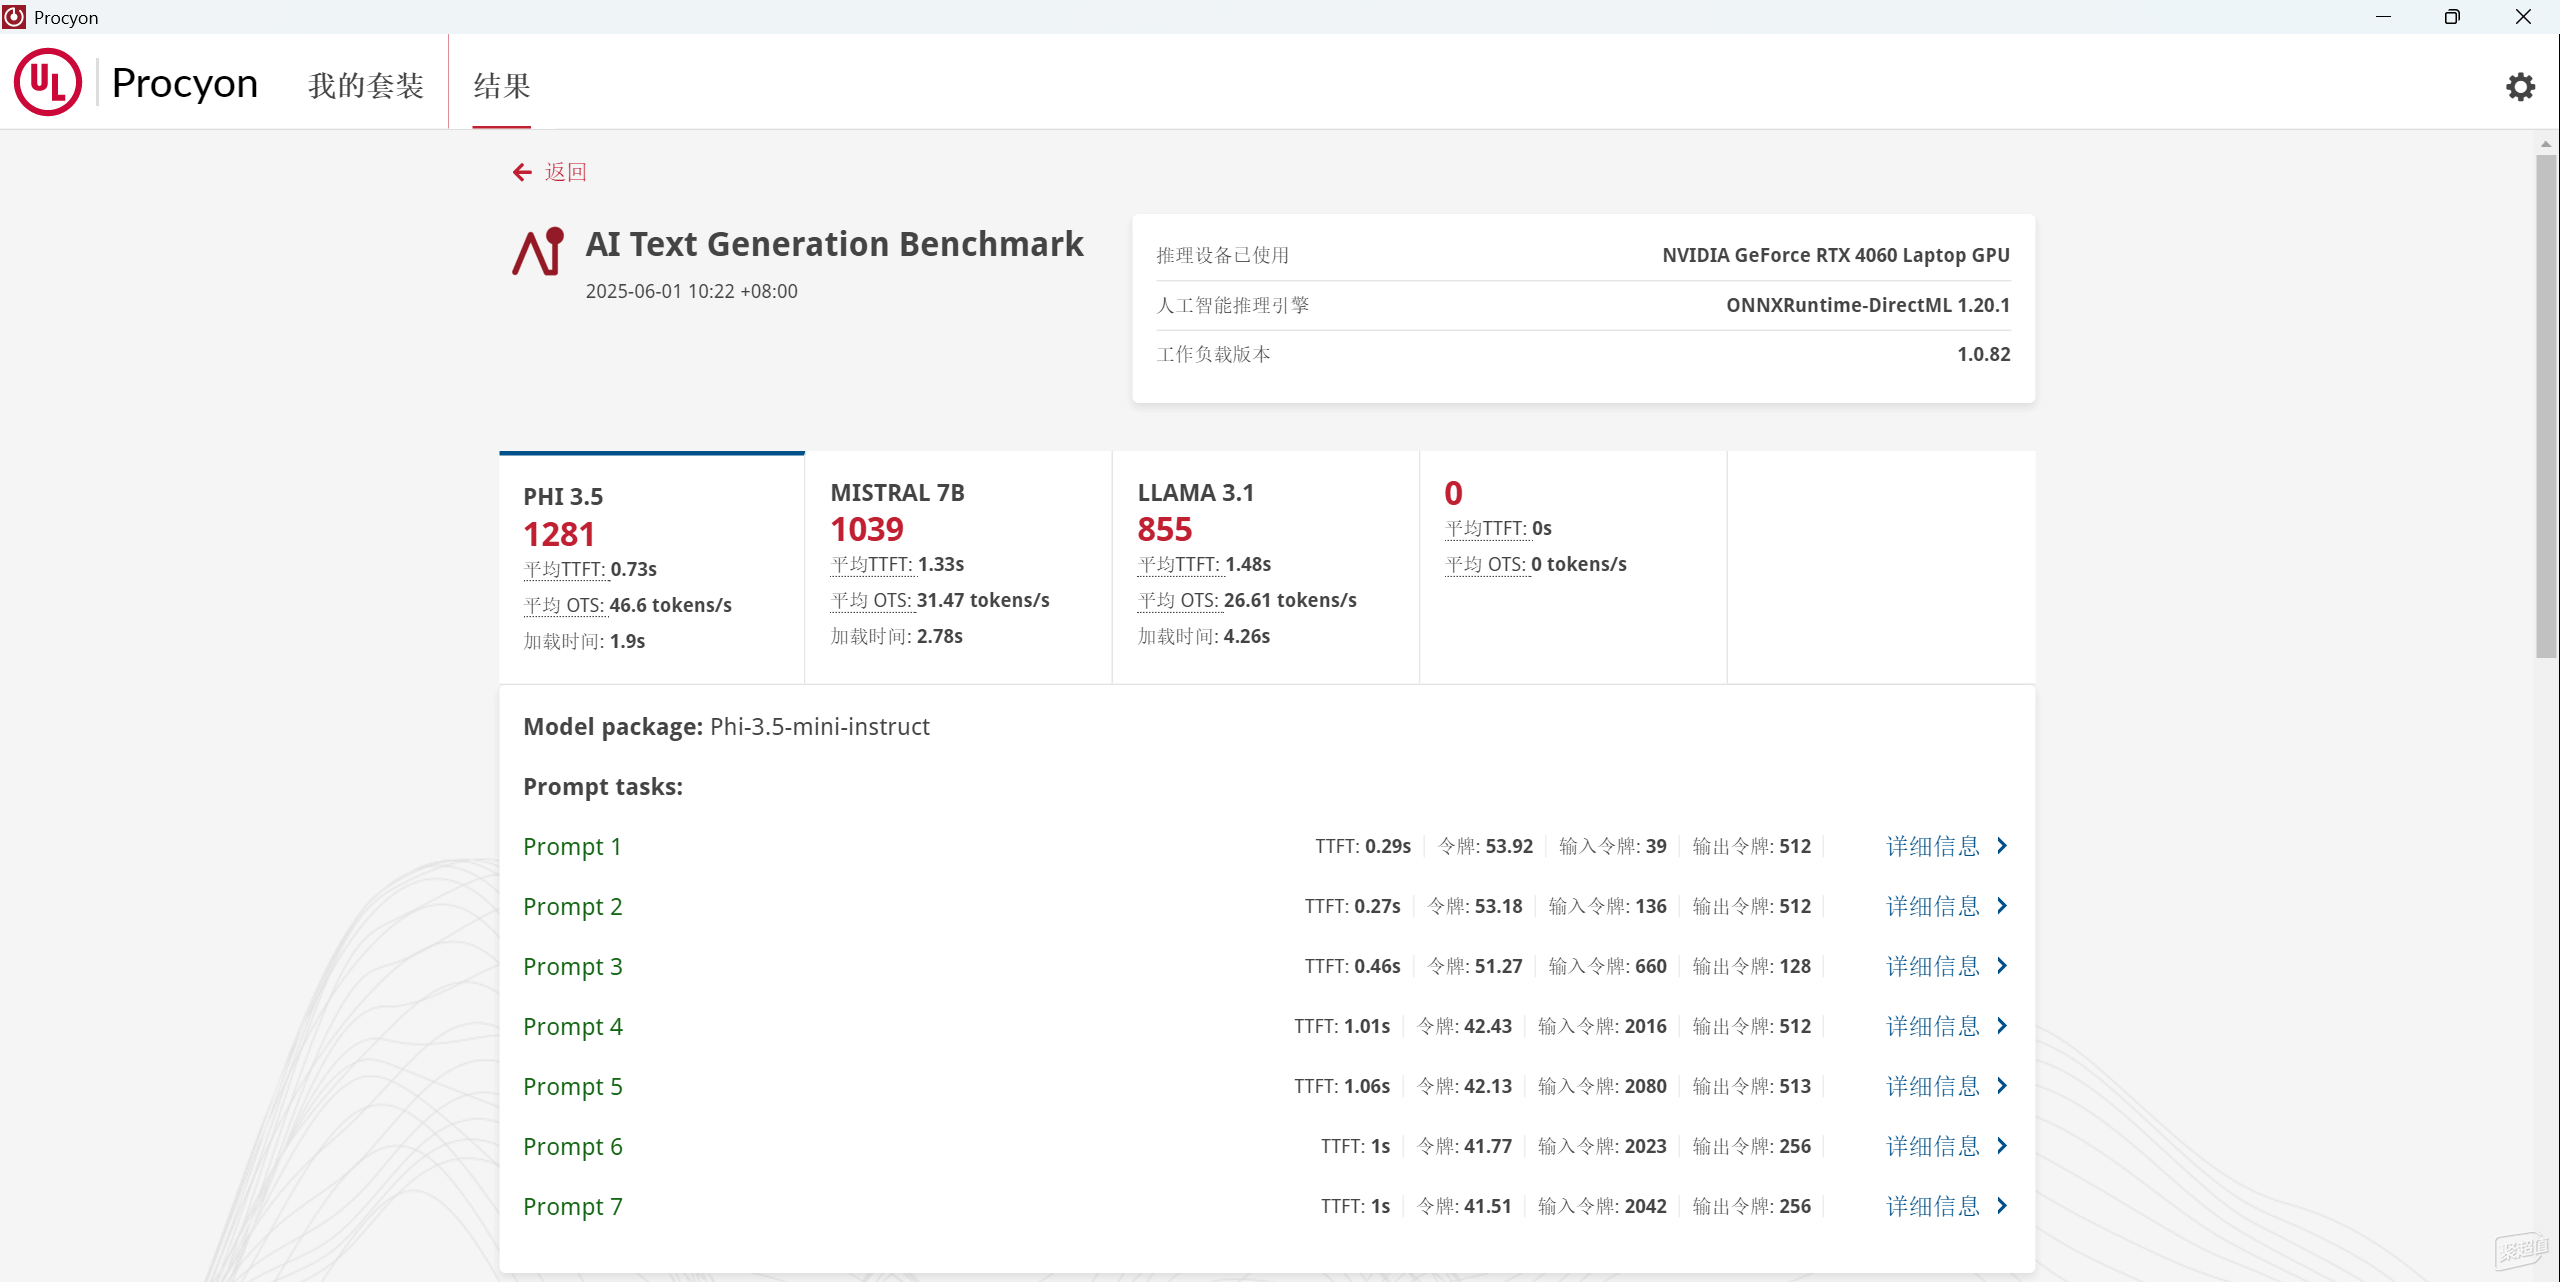
Task: Click the date 2025-06-01 10:22 +08:00
Action: pyautogui.click(x=692, y=291)
